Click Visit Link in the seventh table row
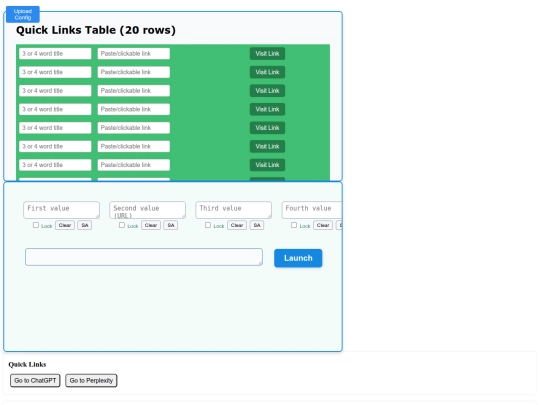The height and width of the screenshot is (405, 540). pyautogui.click(x=267, y=165)
